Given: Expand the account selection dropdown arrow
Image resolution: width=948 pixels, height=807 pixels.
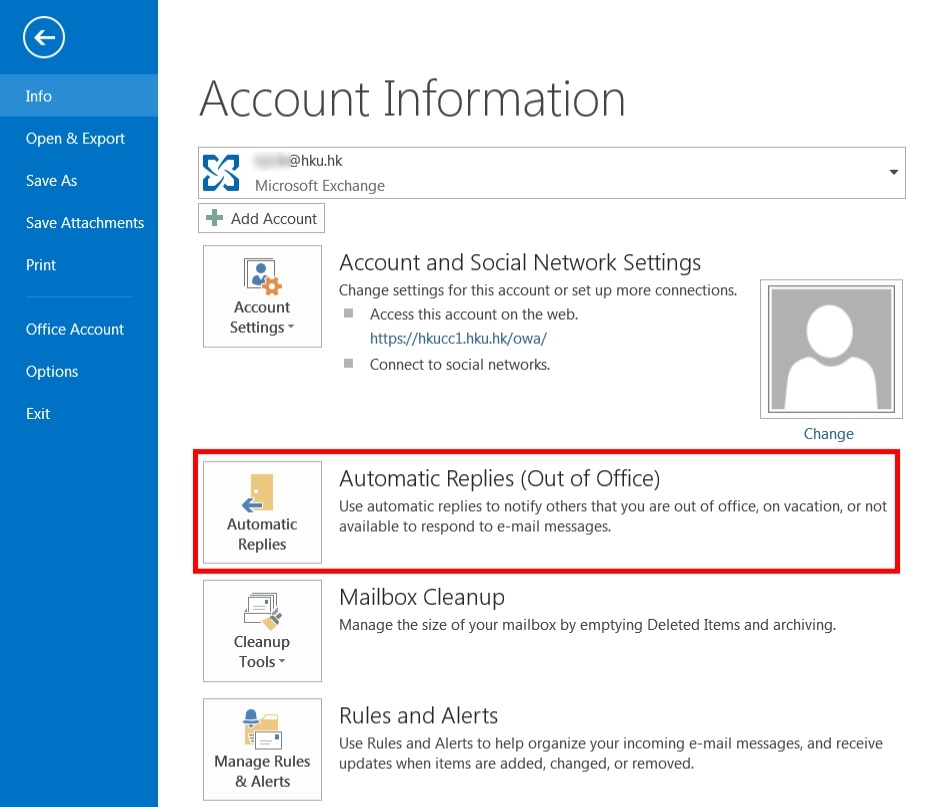Looking at the screenshot, I should point(893,171).
